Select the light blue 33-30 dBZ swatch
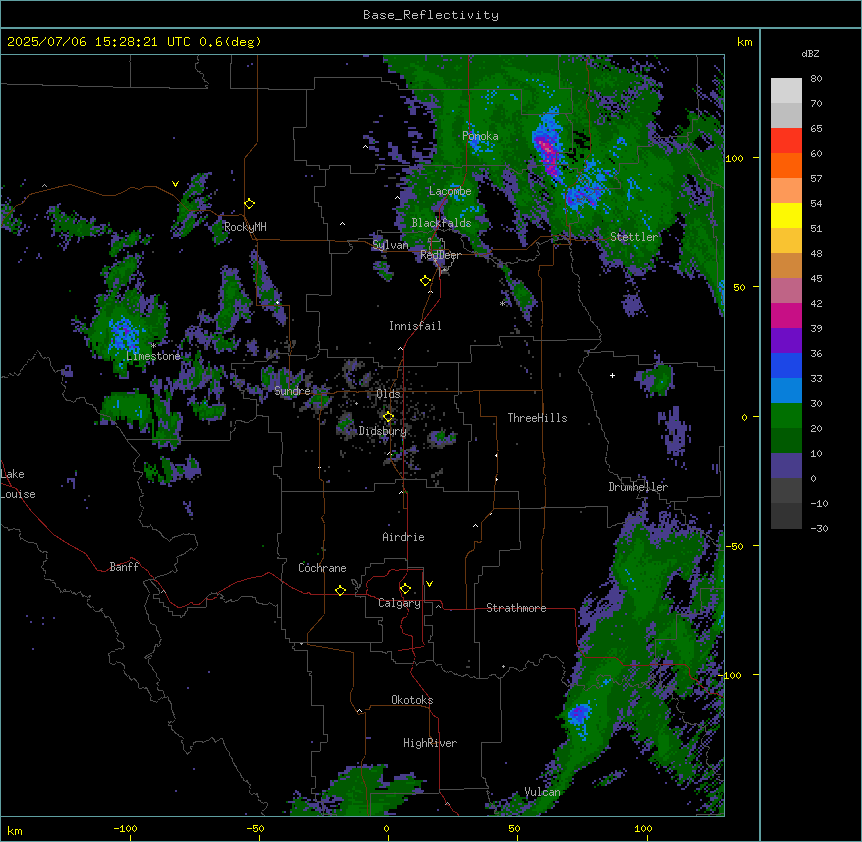This screenshot has width=862, height=842. (786, 391)
